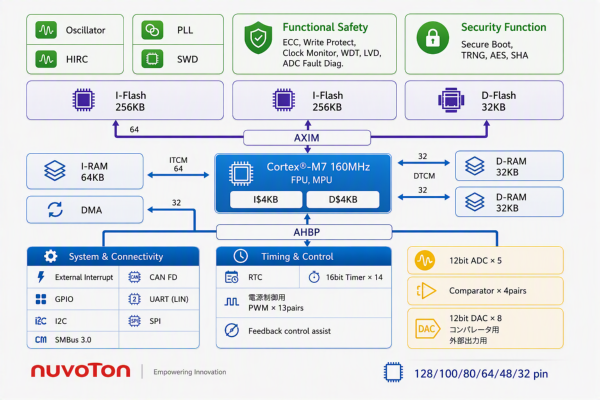Select the AXIM bus box
600x400 pixels.
[307, 138]
